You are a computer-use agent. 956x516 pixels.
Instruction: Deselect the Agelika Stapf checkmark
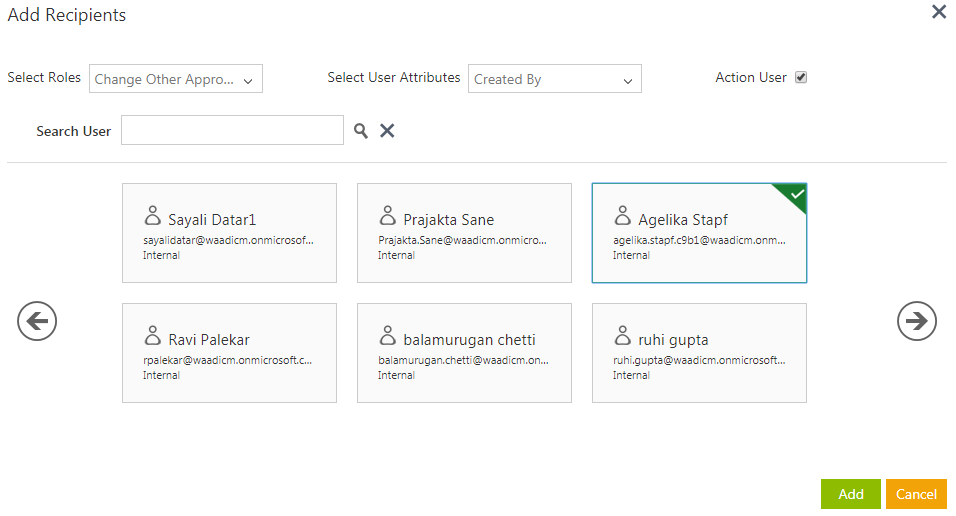[796, 194]
